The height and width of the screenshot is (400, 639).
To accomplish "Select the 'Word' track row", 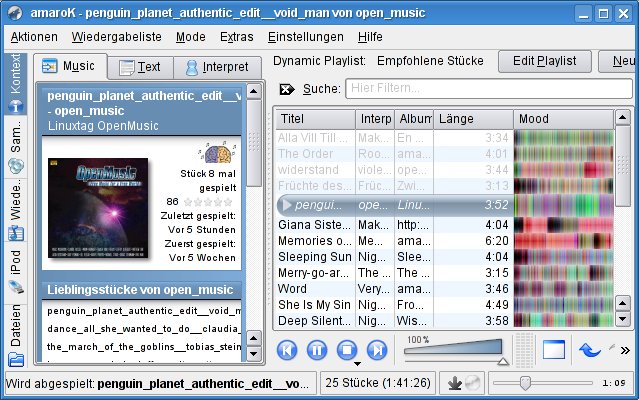I will (x=445, y=289).
